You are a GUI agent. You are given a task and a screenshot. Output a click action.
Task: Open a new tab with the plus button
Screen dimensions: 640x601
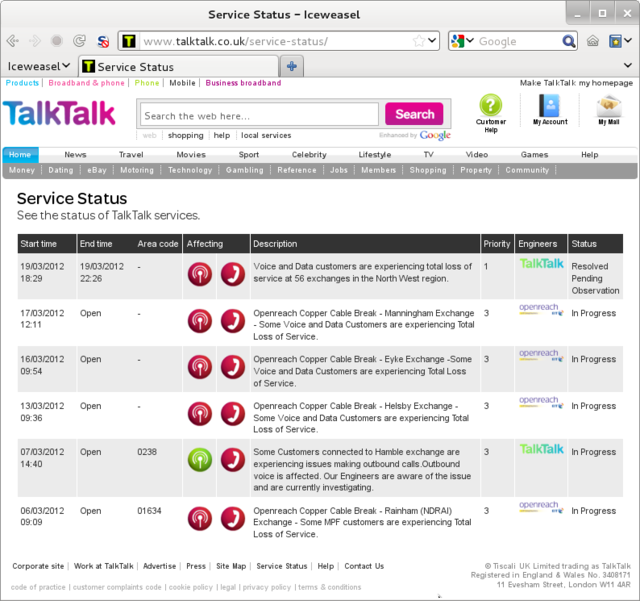coord(292,66)
